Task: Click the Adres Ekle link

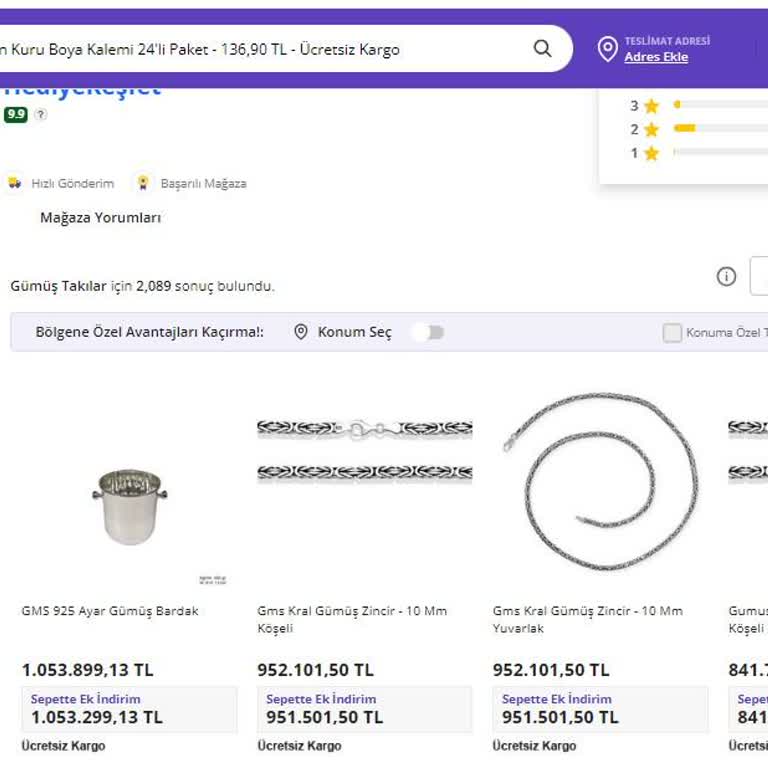Action: click(656, 57)
